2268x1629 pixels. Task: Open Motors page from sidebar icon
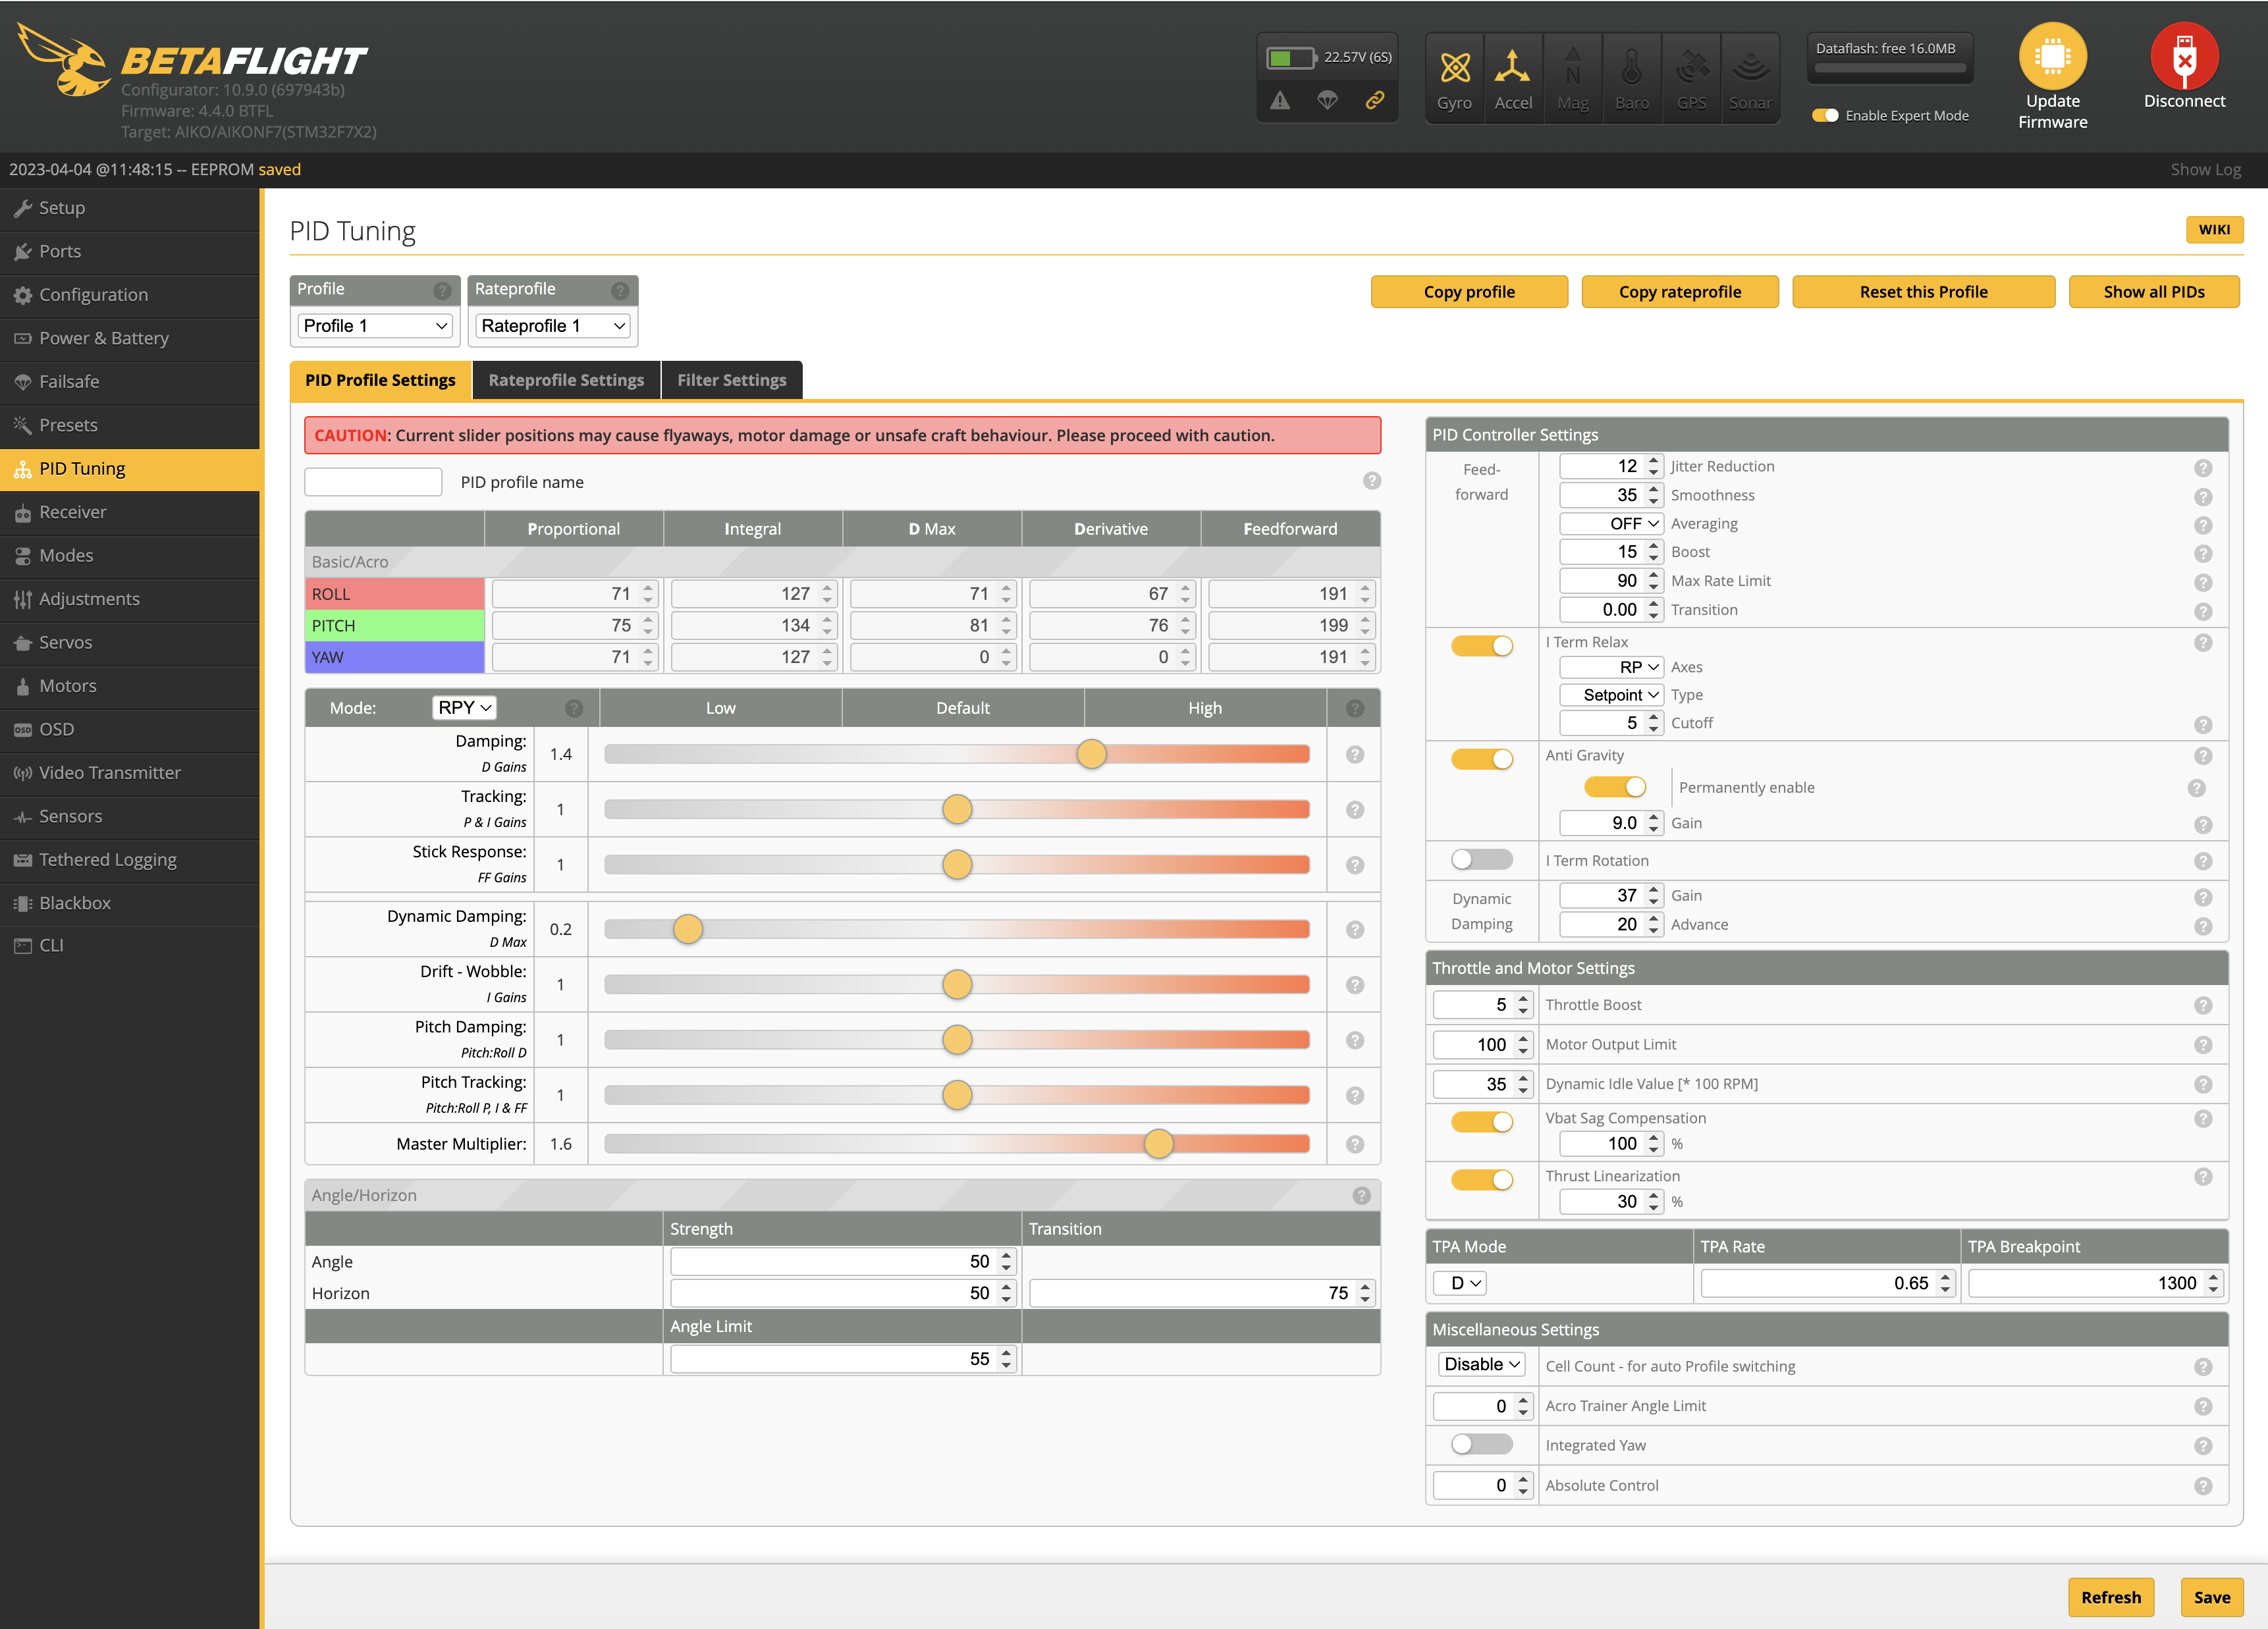(x=22, y=686)
